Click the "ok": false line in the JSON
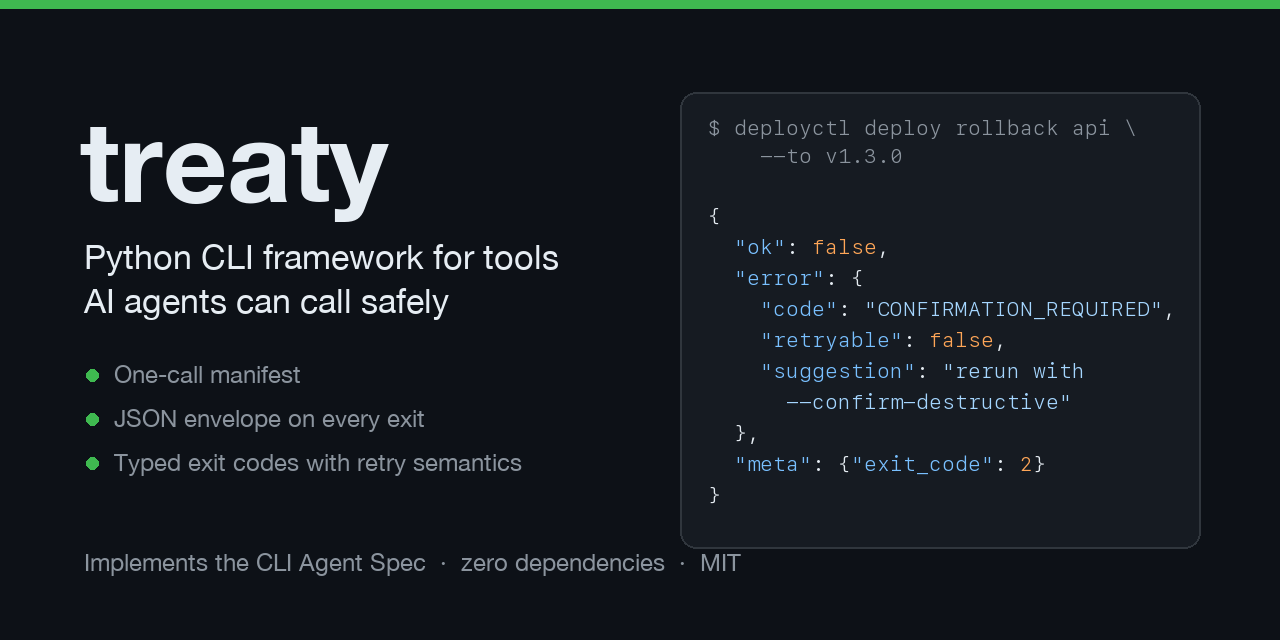Viewport: 1280px width, 640px height. (812, 248)
